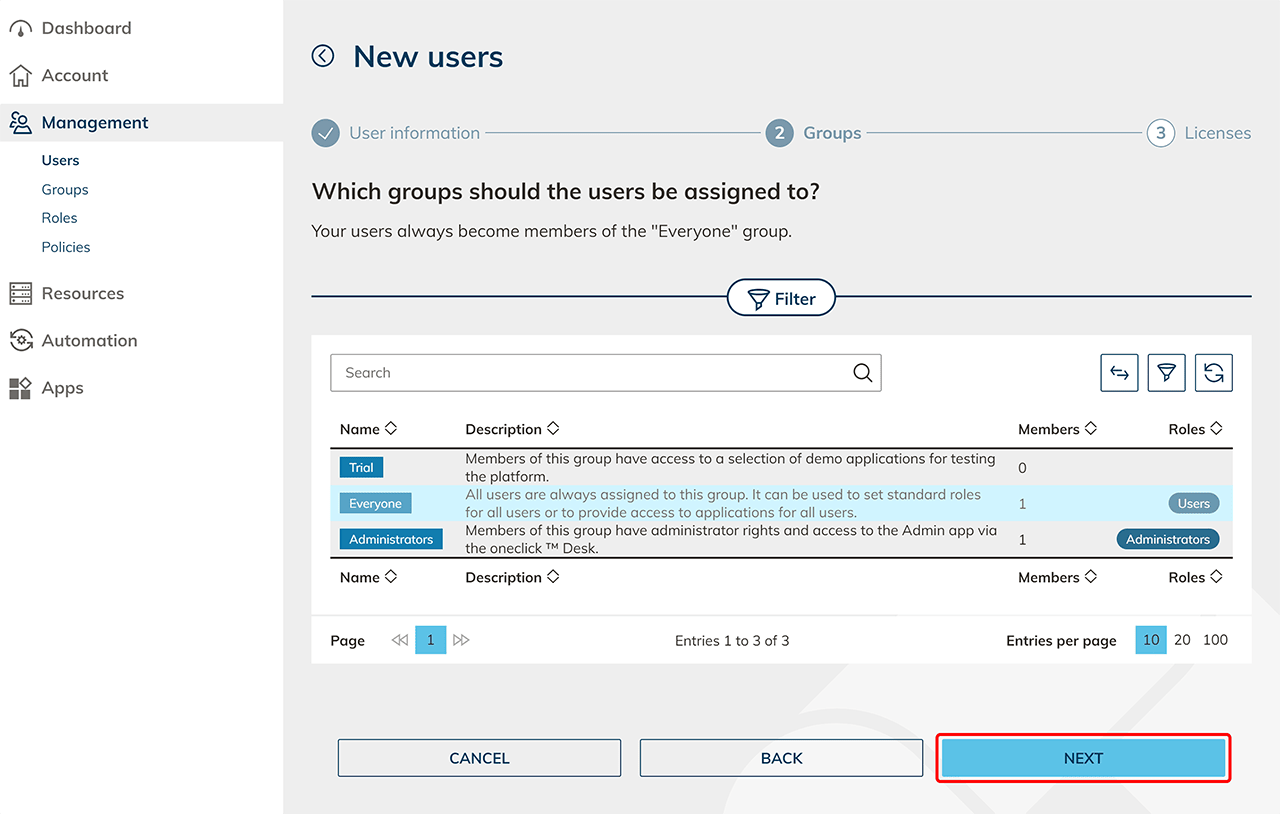
Task: Expand the Filter panel
Action: click(781, 298)
